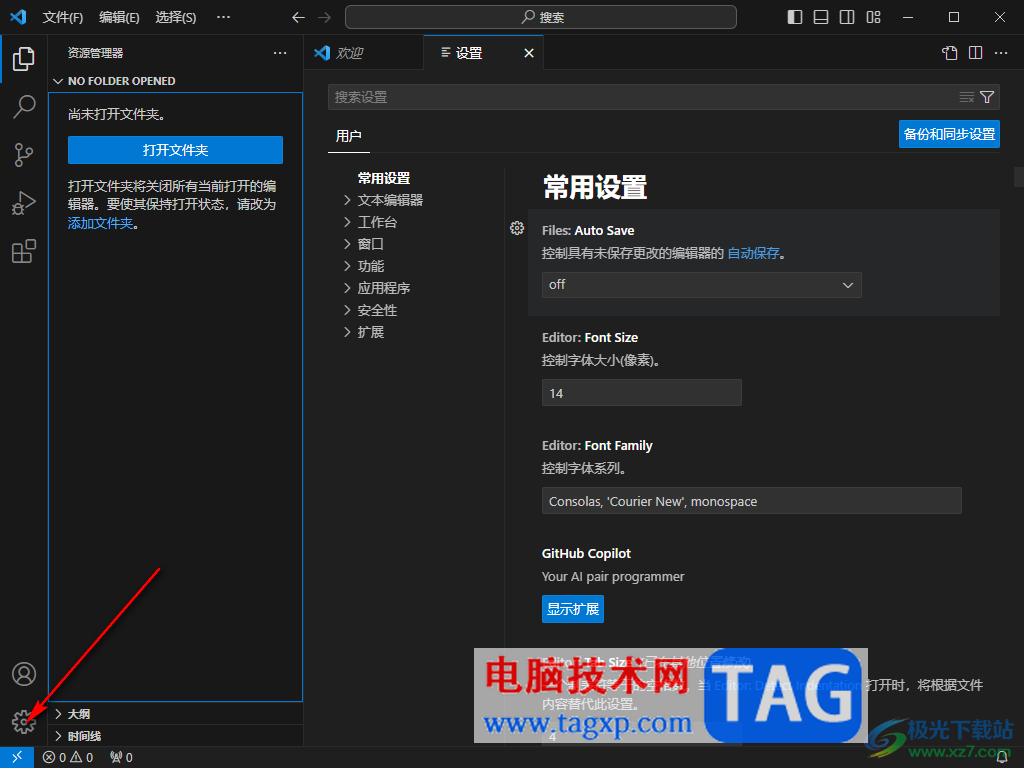Expand the 功能 settings category

[370, 266]
